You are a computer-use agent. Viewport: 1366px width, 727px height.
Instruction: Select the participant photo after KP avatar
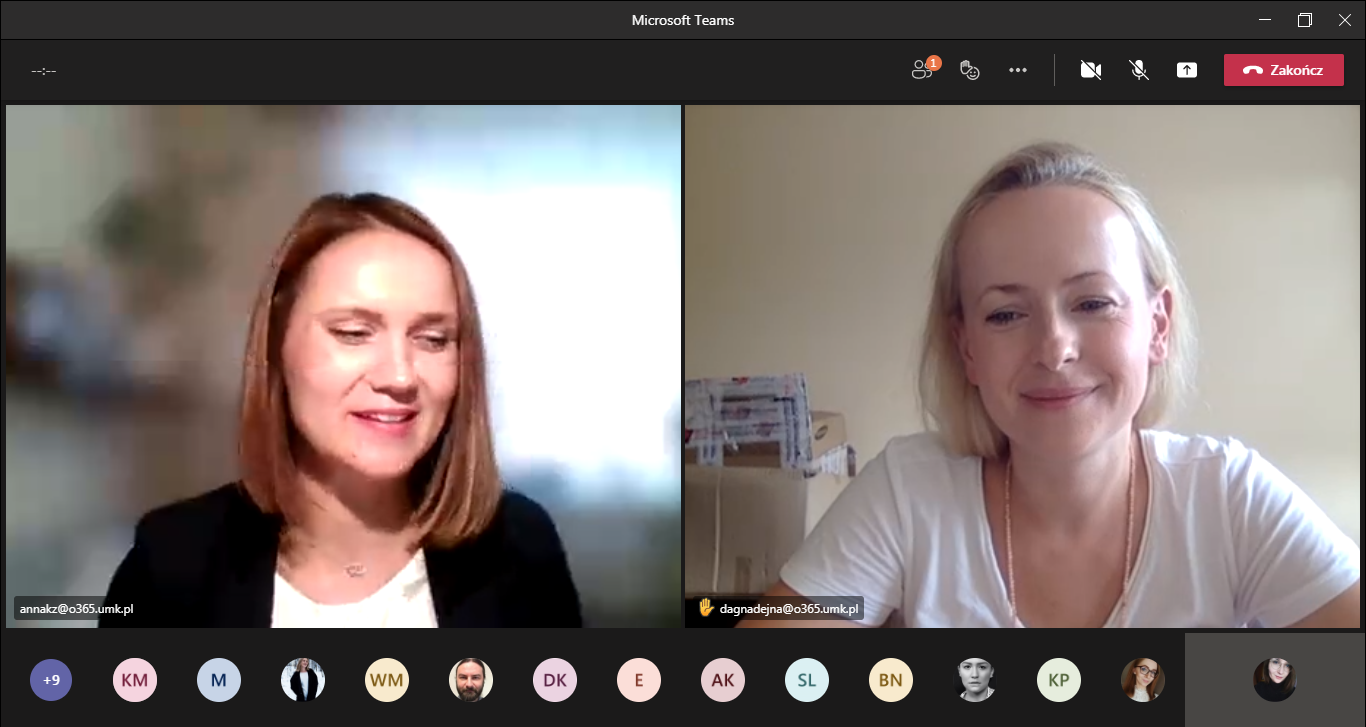[x=1142, y=680]
